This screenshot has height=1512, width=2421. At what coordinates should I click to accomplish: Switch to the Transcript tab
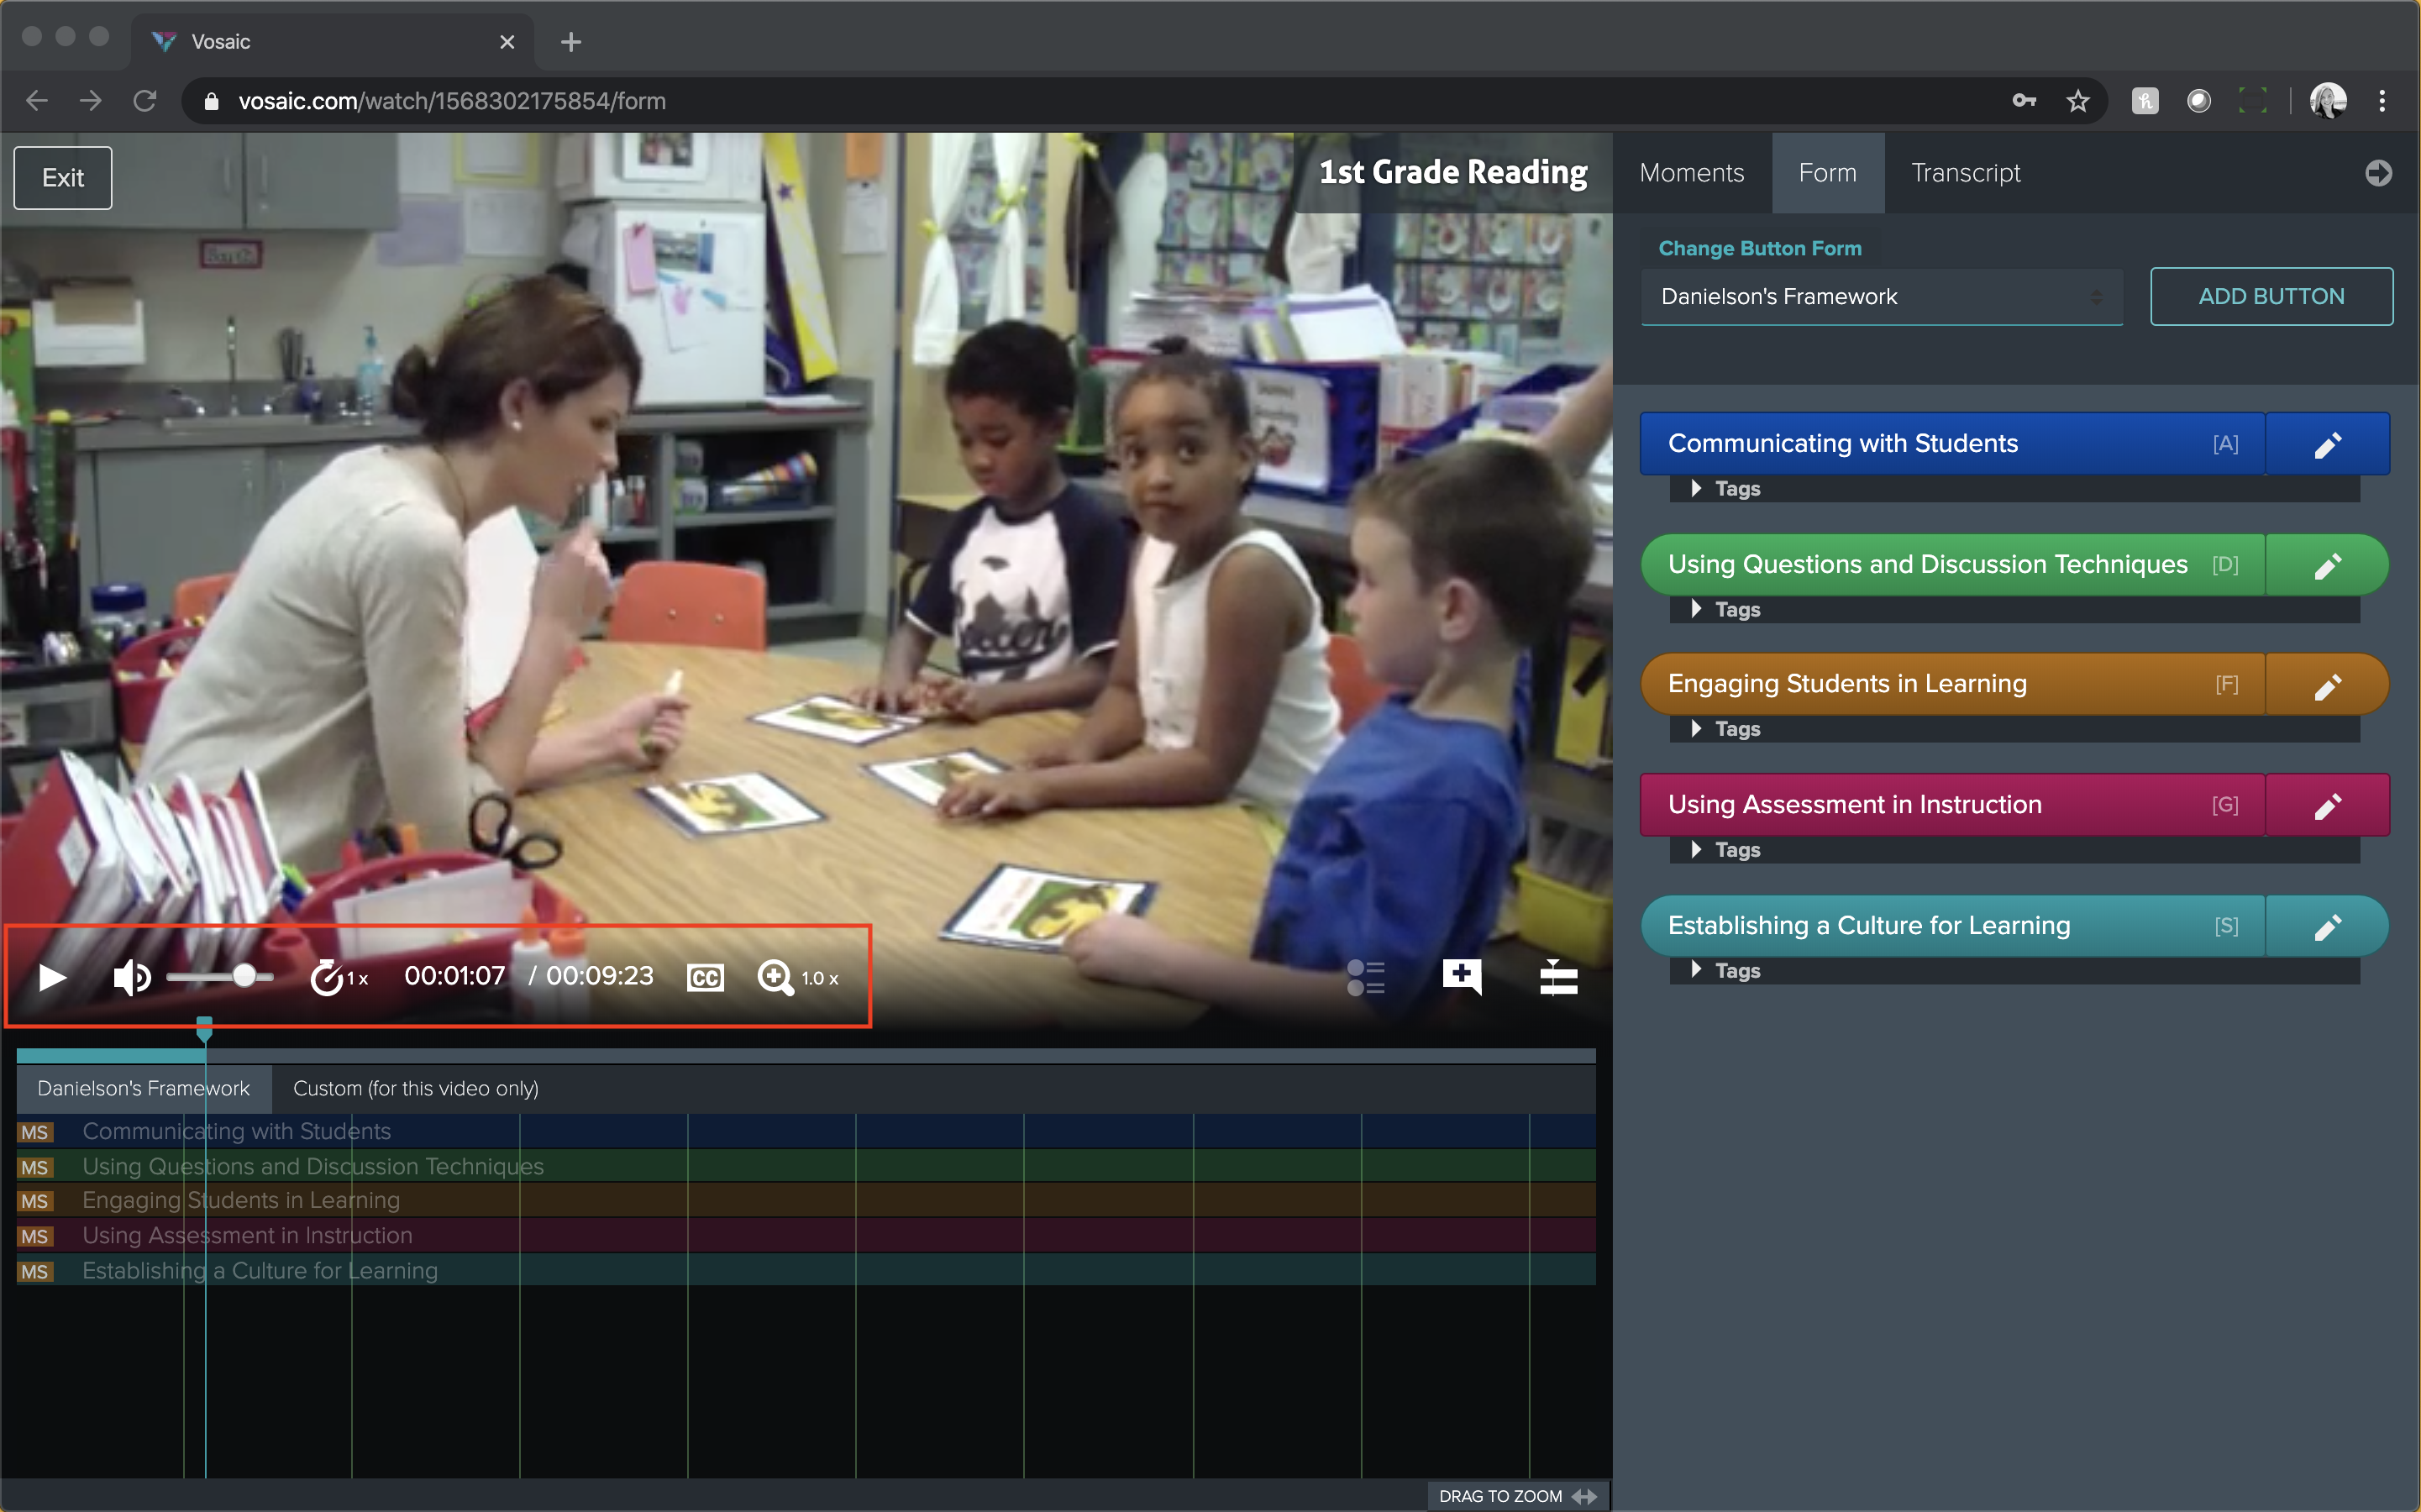pos(1966,173)
